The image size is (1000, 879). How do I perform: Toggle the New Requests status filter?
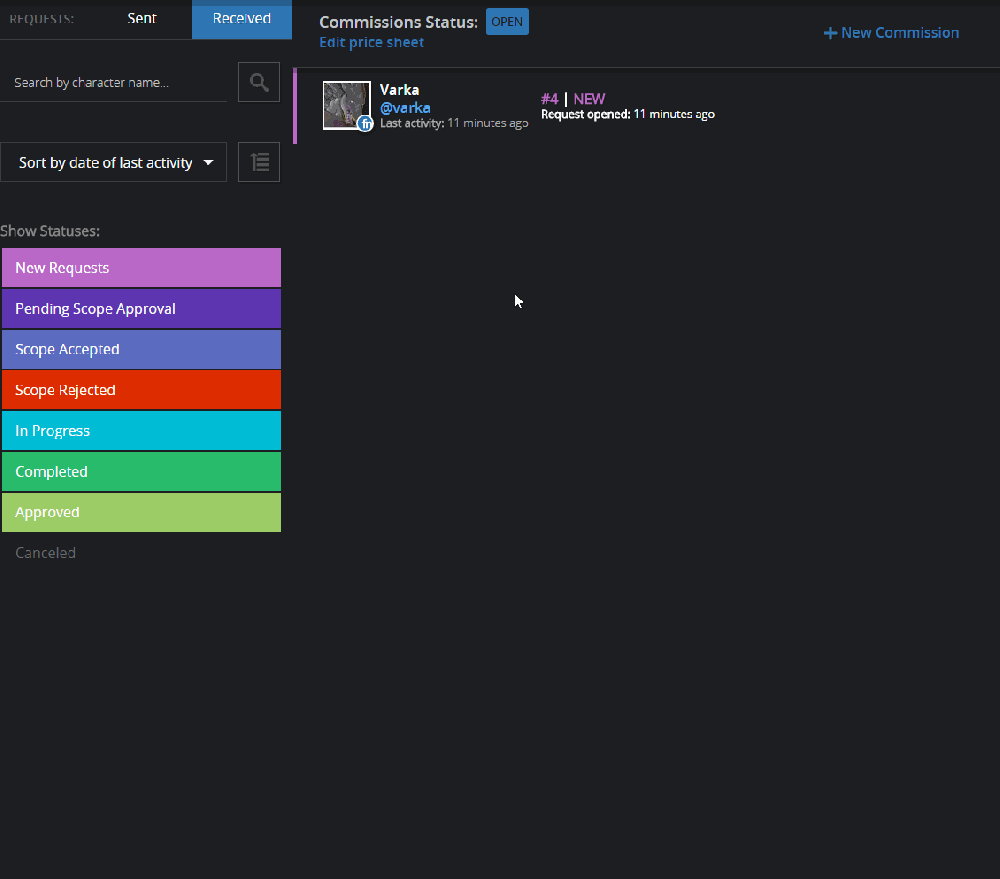point(141,268)
